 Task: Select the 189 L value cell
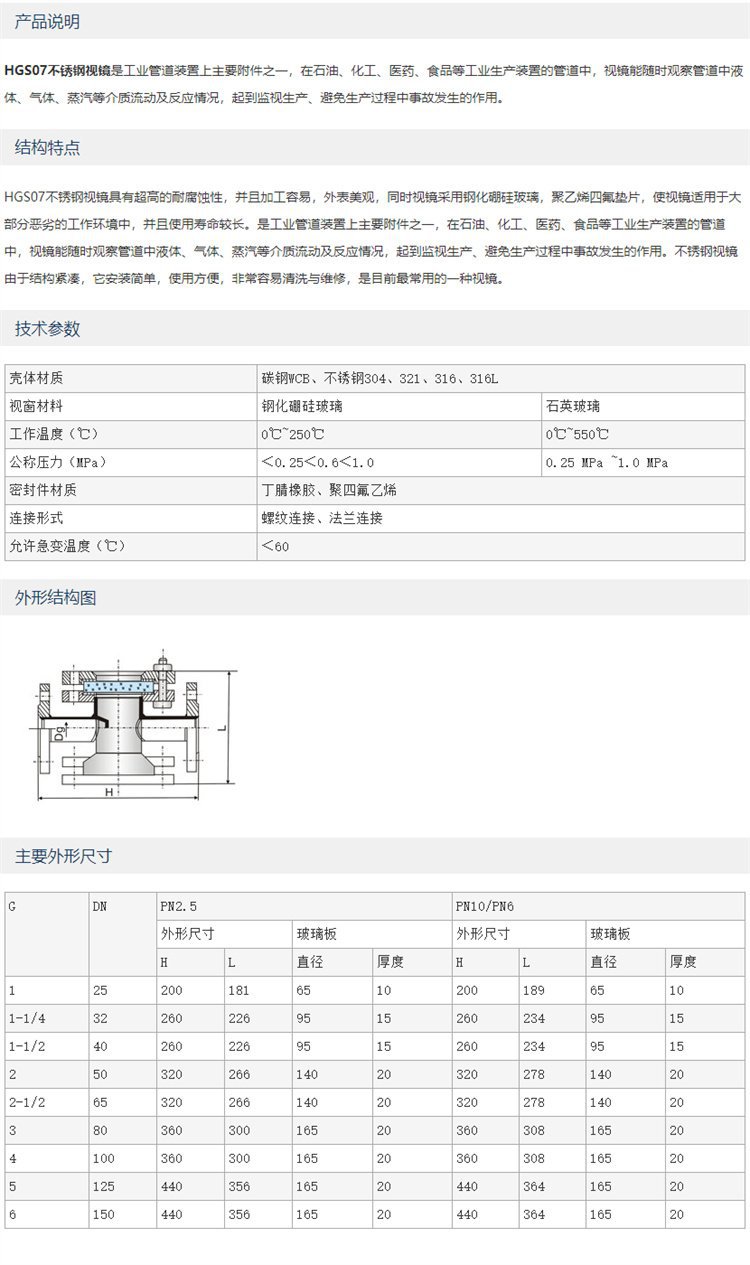(x=552, y=990)
